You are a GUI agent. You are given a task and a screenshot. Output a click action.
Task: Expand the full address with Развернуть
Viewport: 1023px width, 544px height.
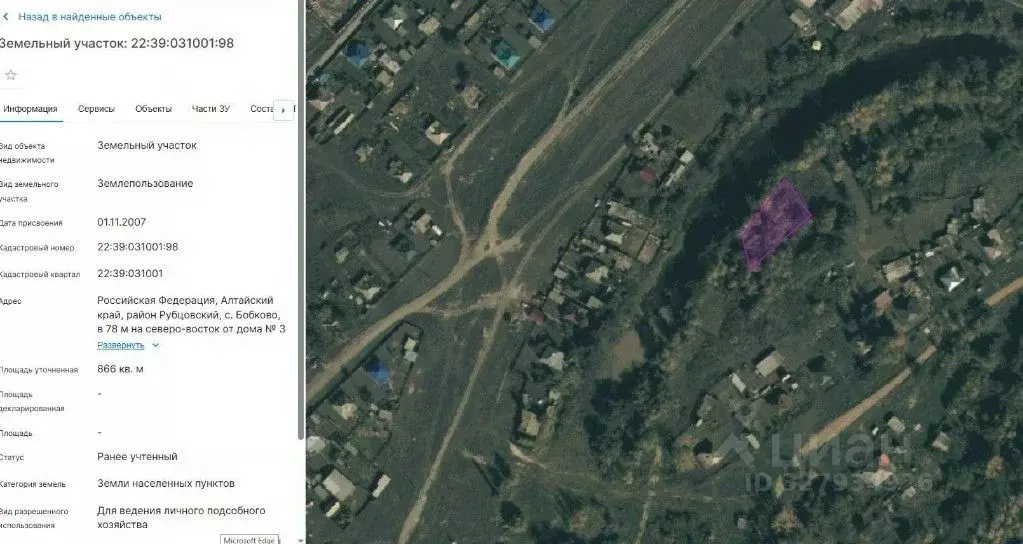point(121,345)
